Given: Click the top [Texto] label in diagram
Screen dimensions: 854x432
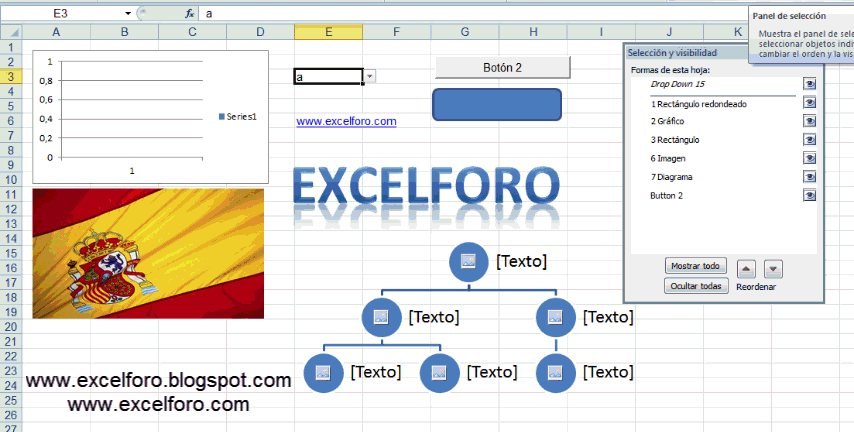Looking at the screenshot, I should (x=521, y=261).
